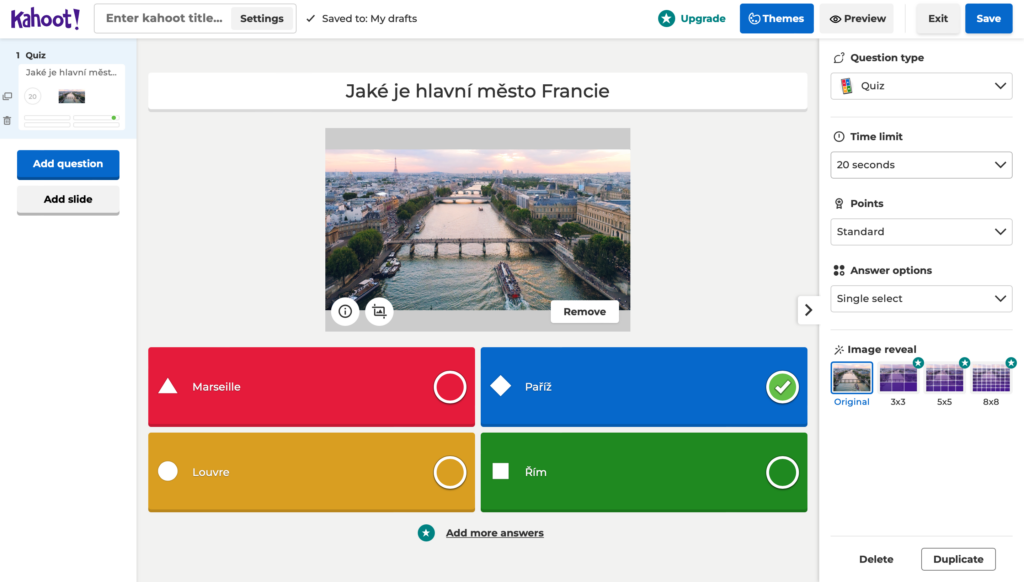Click the Kahoot! logo
This screenshot has height=582, width=1024.
[x=45, y=18]
